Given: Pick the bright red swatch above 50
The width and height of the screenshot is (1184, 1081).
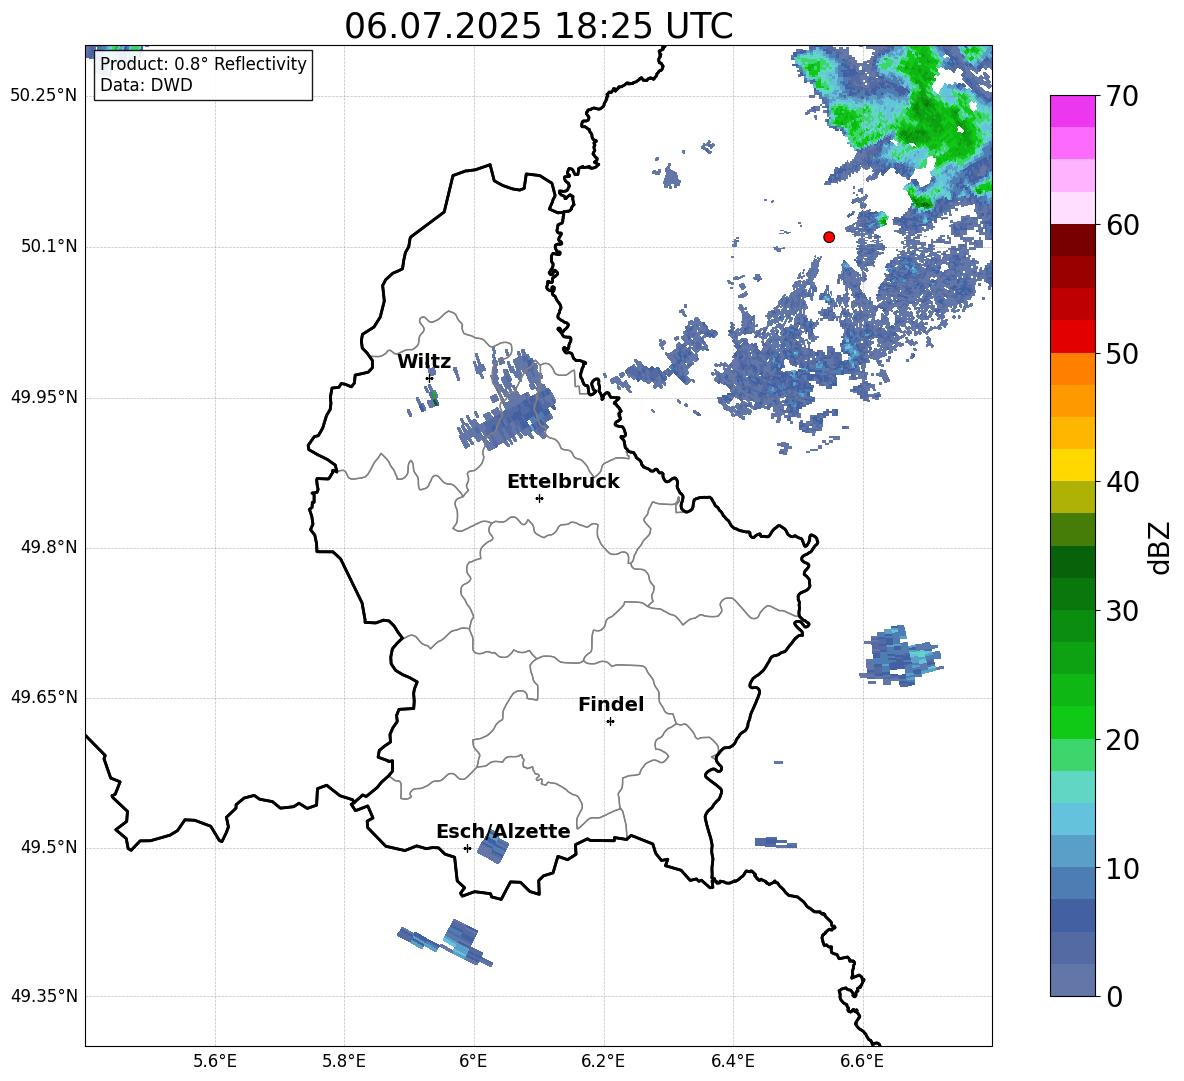Looking at the screenshot, I should click(x=1072, y=336).
